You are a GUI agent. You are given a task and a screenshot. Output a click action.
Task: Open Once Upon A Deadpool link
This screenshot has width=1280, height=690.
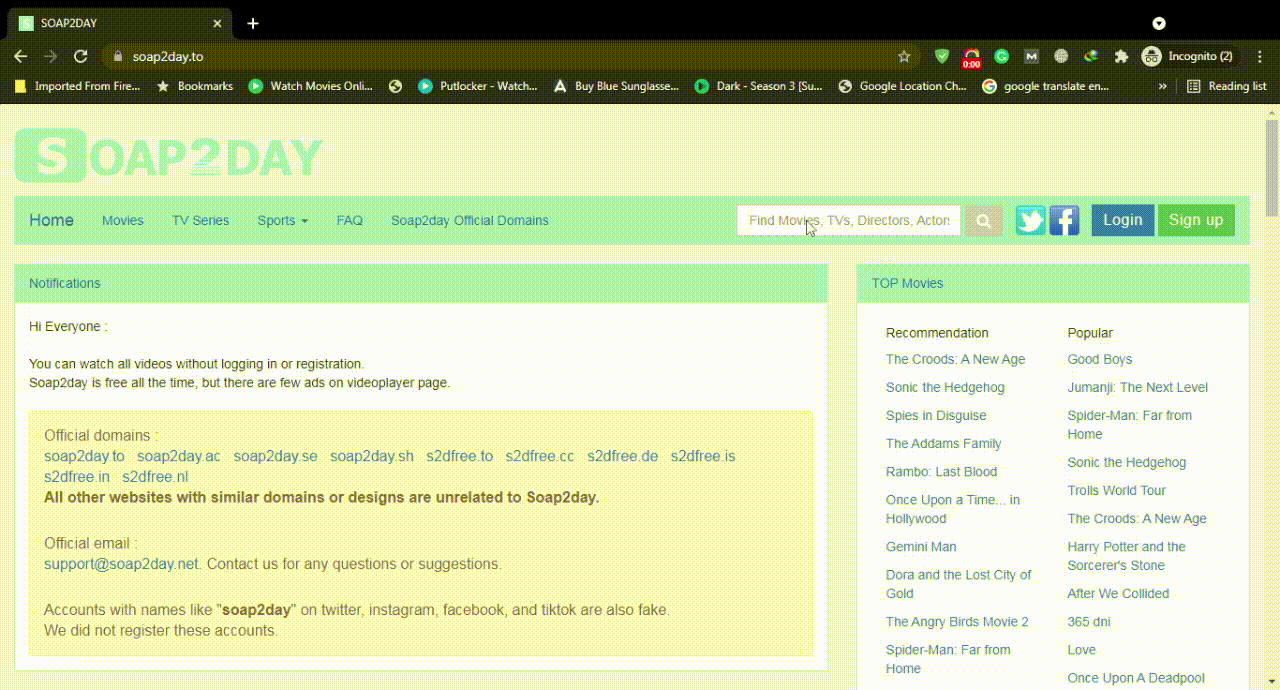[x=1136, y=678]
